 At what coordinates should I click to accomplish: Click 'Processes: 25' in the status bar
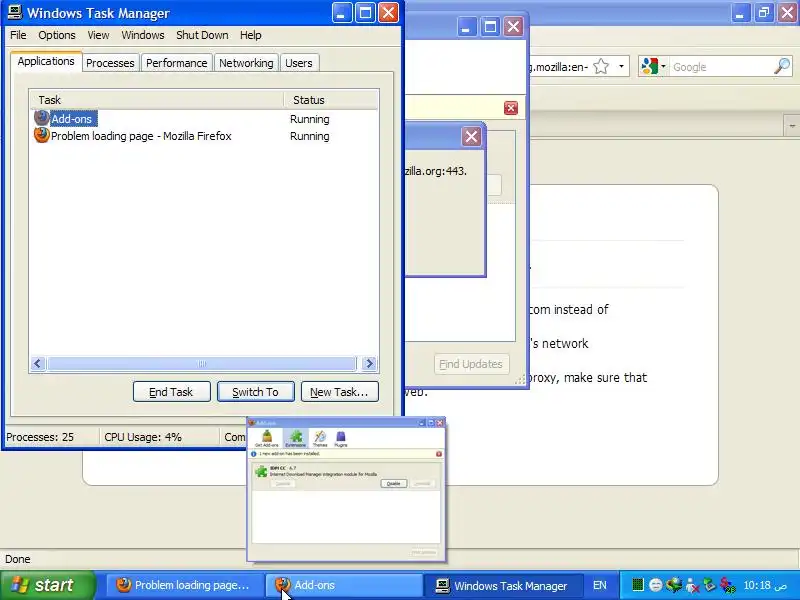[40, 437]
